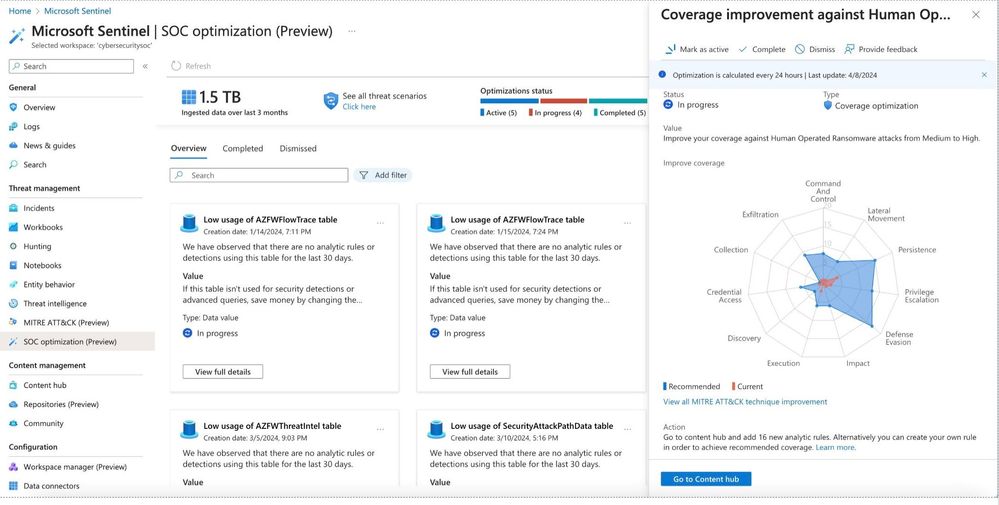This screenshot has width=999, height=505.
Task: Click the 1.5 TB ingested data value
Action: 220,97
